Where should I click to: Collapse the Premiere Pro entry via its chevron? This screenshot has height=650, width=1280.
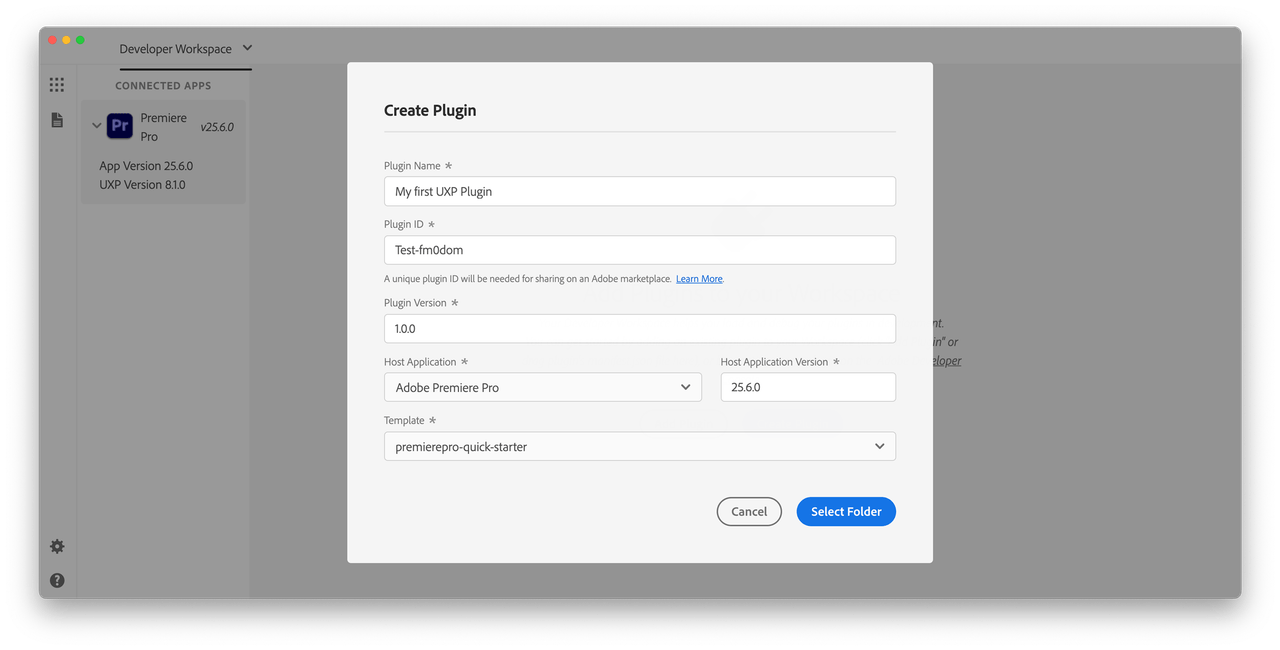pos(96,125)
